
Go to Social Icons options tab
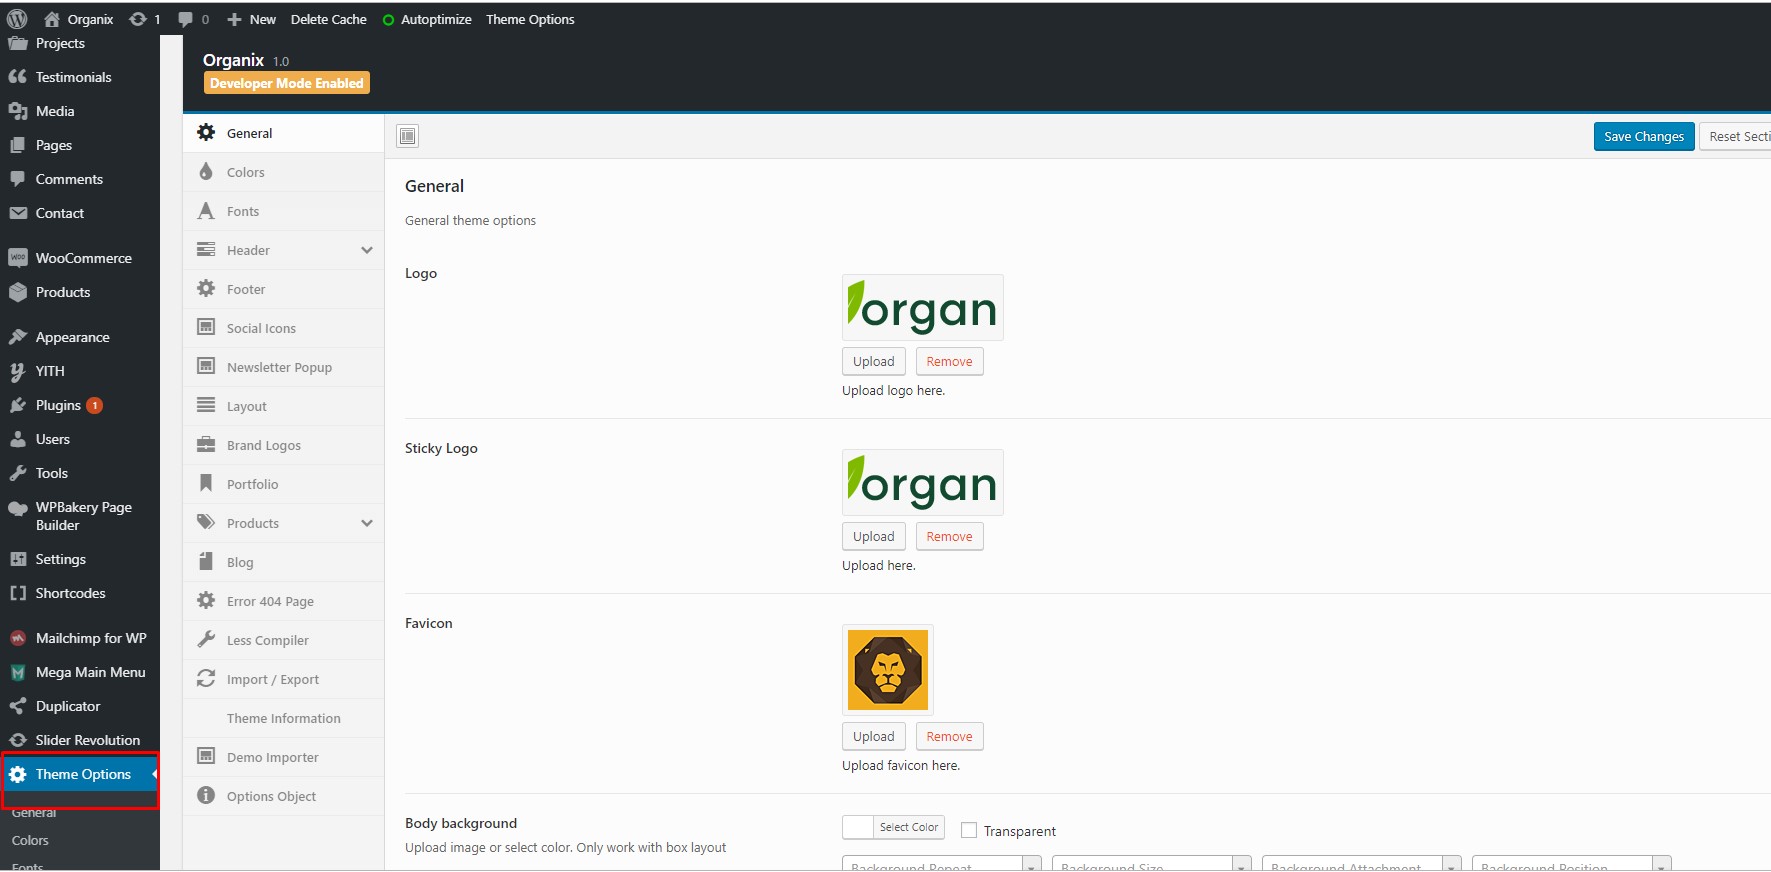284,328
